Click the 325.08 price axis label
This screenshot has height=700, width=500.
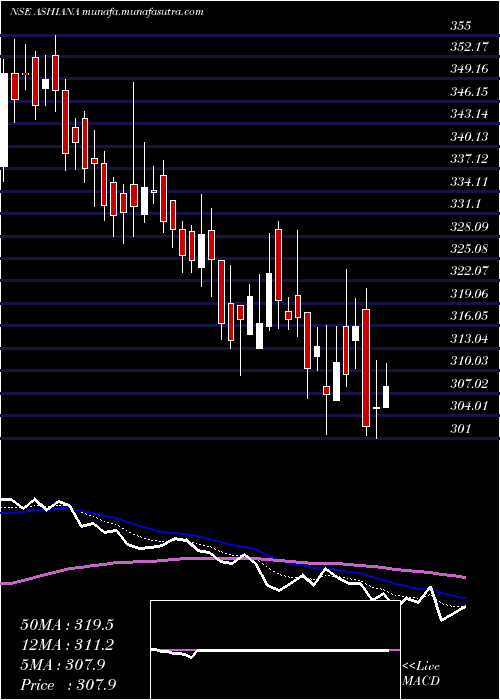469,249
